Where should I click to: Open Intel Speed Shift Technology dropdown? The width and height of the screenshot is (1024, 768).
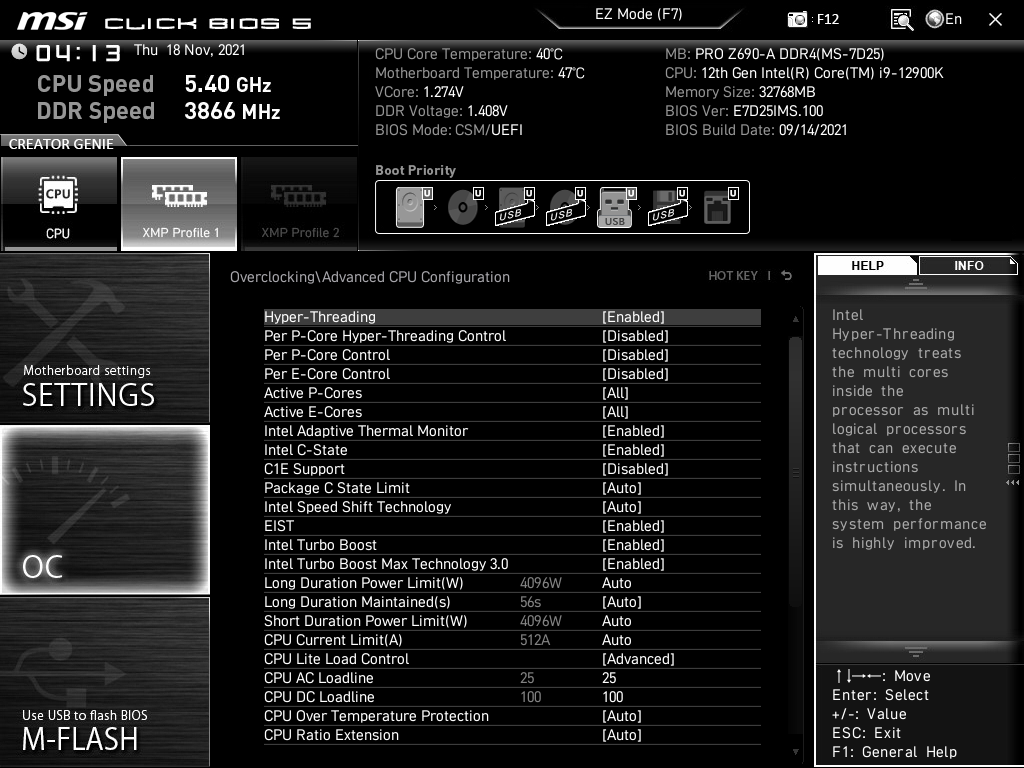pyautogui.click(x=622, y=507)
